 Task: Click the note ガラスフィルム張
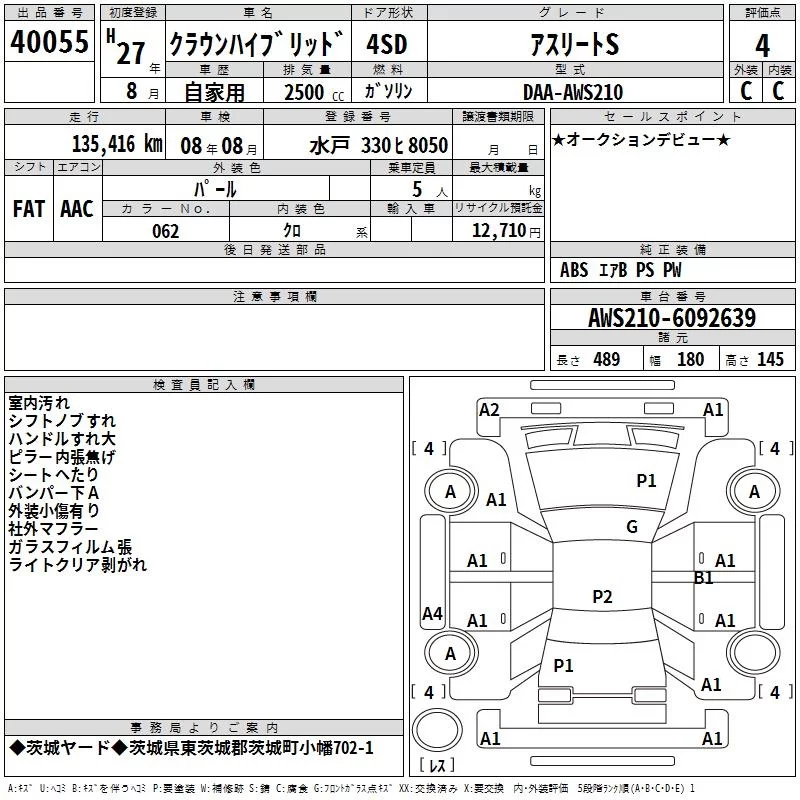tap(70, 547)
